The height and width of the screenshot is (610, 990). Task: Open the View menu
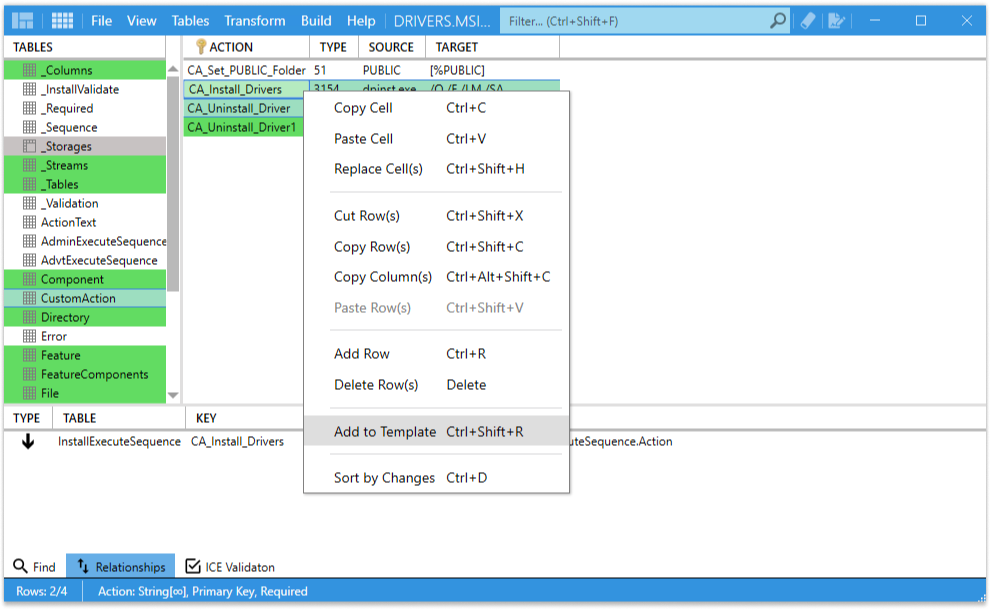[141, 21]
